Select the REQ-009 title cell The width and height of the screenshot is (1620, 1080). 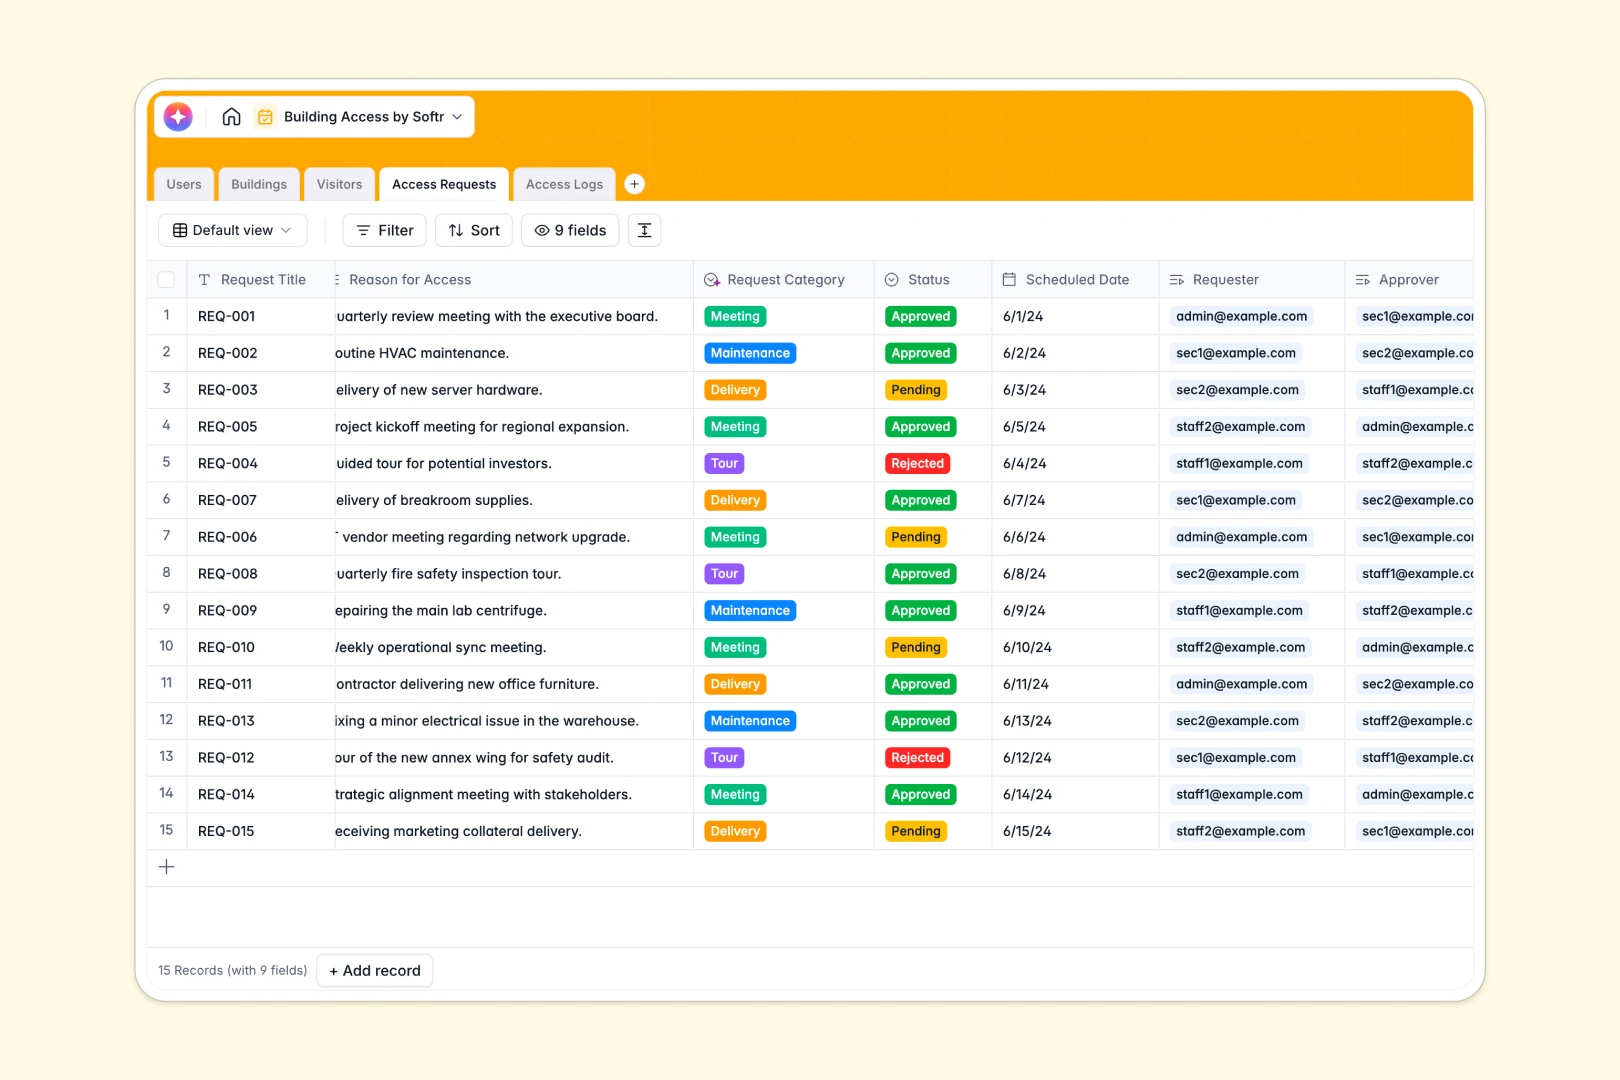261,611
